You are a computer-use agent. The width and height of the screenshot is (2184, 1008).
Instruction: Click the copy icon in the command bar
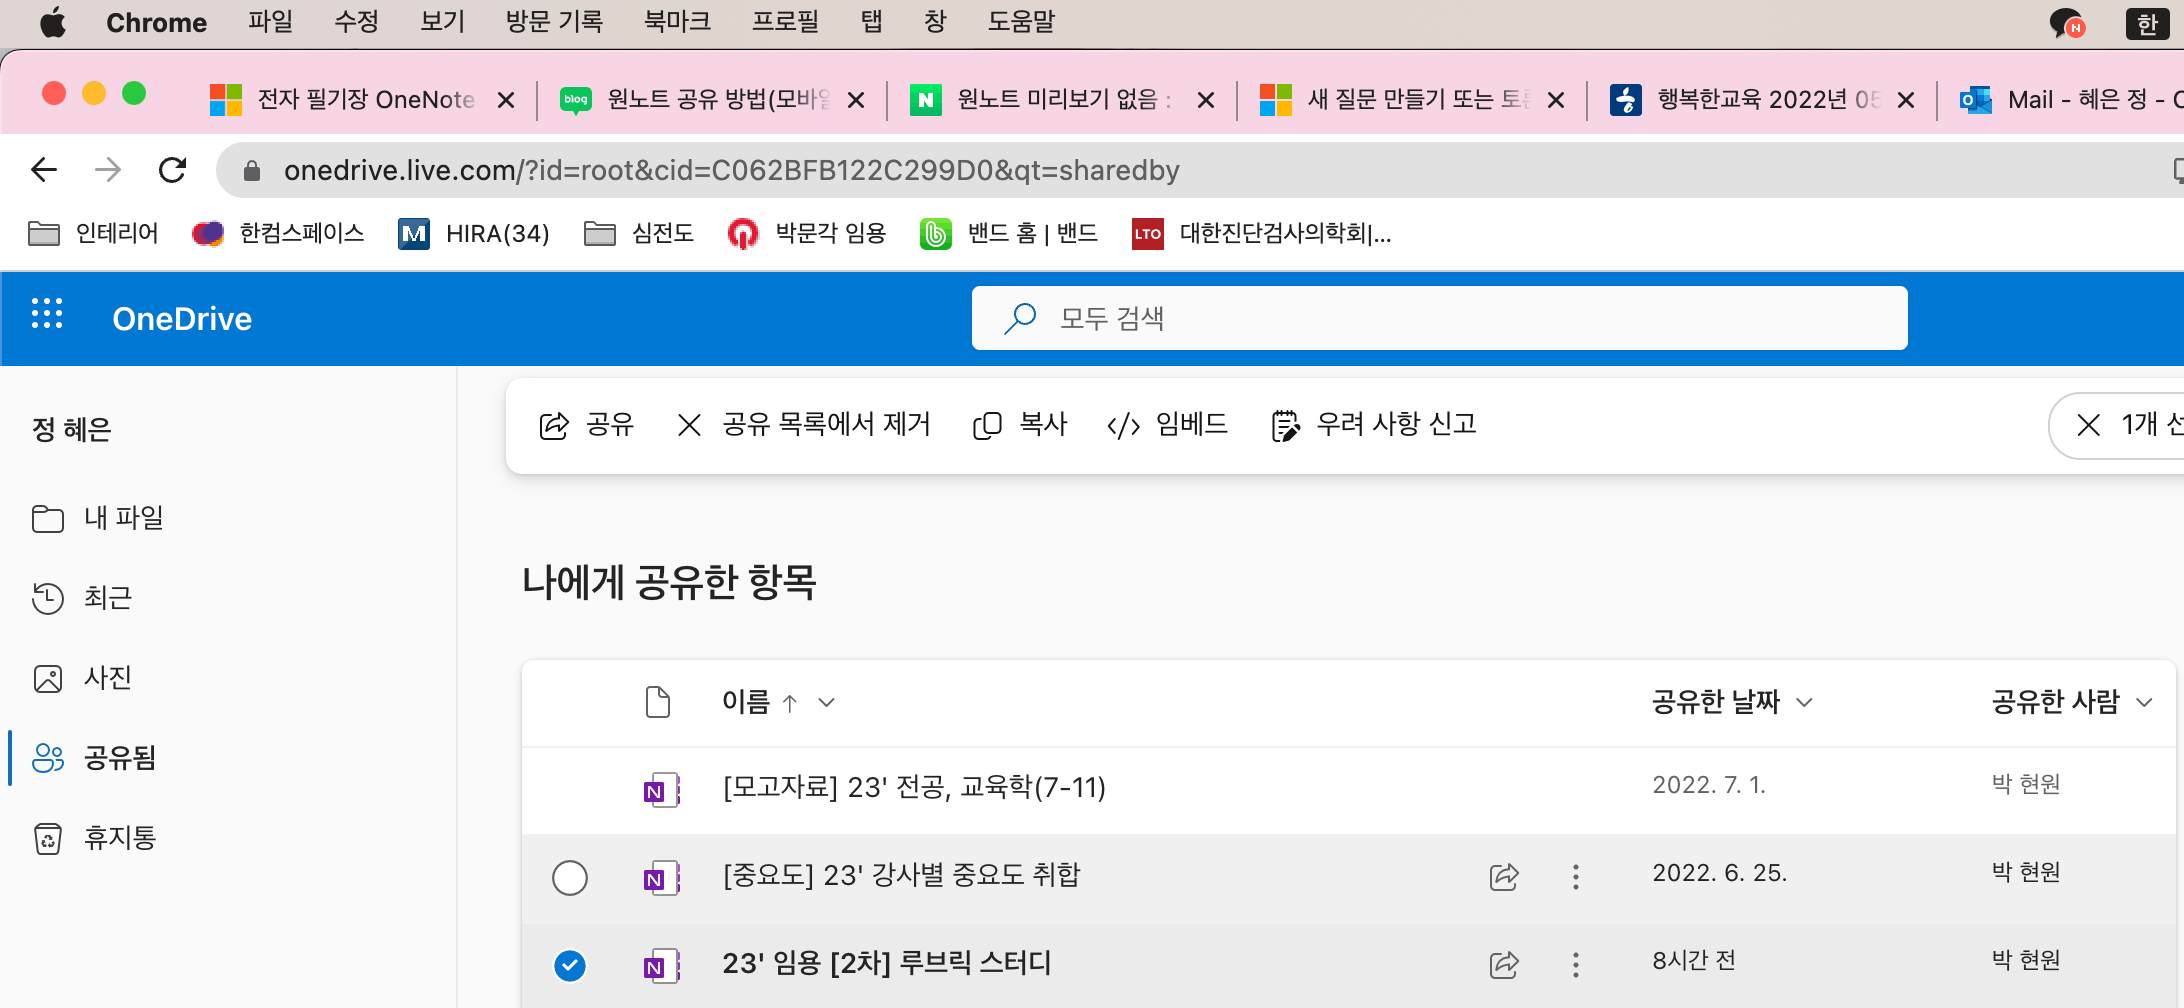[x=987, y=425]
